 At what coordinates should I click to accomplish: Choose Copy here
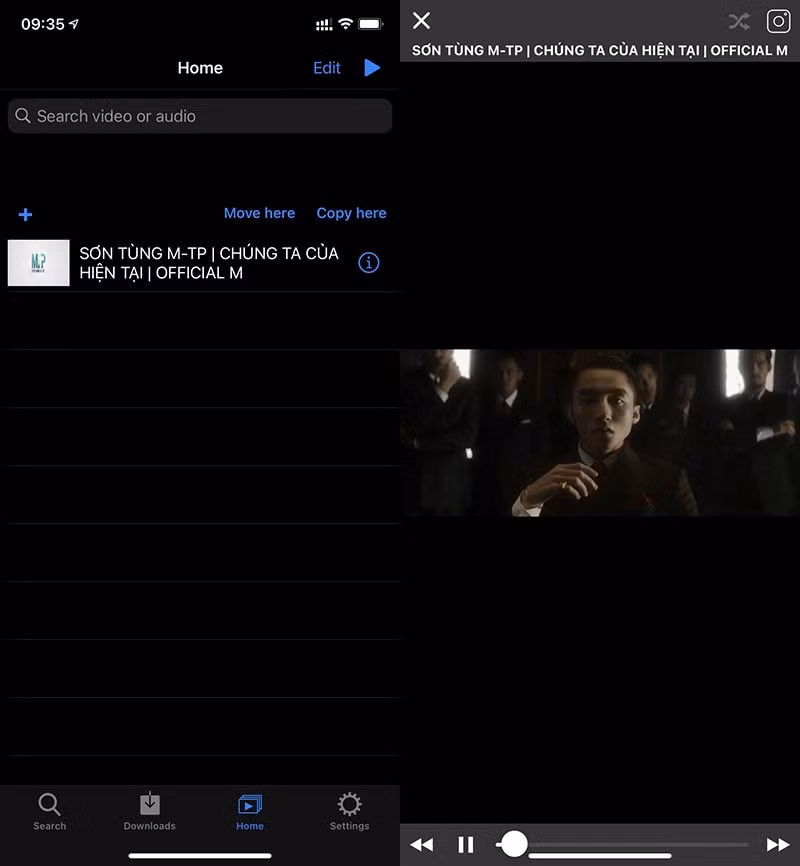pyautogui.click(x=351, y=213)
